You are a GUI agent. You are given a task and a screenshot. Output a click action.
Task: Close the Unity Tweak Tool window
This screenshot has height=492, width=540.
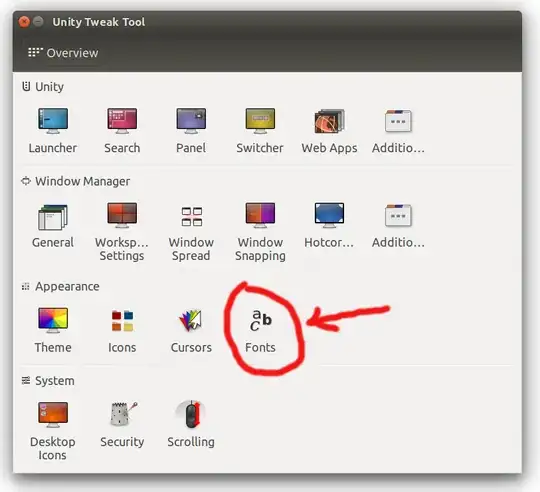(24, 22)
